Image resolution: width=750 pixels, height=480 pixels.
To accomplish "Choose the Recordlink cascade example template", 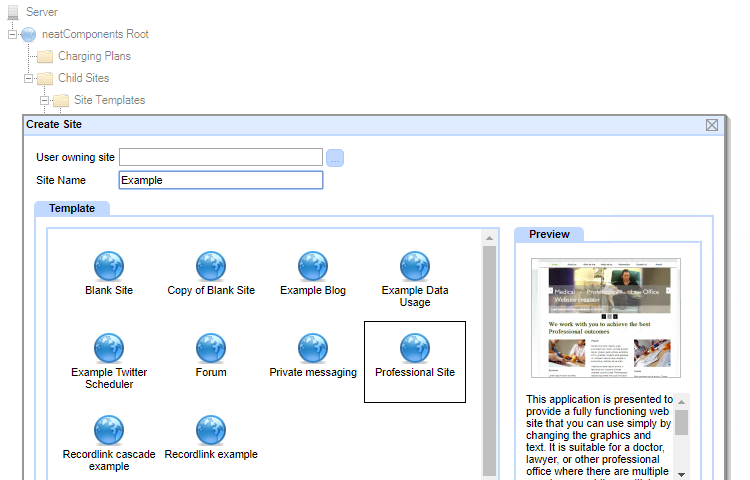I will (109, 430).
